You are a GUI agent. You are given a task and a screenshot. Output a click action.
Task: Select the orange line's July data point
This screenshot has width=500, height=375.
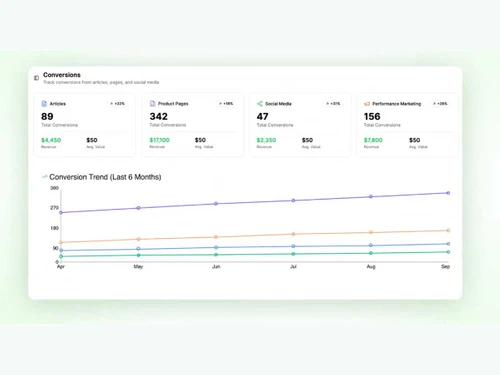pyautogui.click(x=293, y=234)
